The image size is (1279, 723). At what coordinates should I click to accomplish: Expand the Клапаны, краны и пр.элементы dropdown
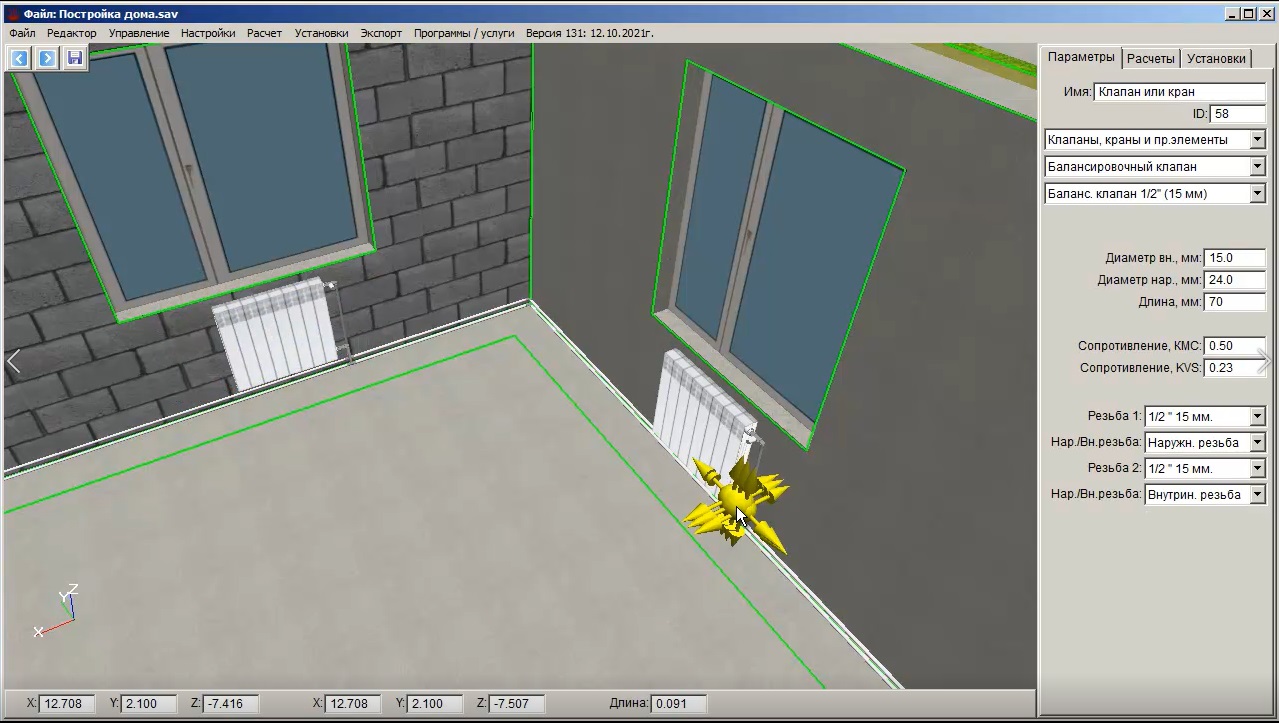coord(1258,140)
